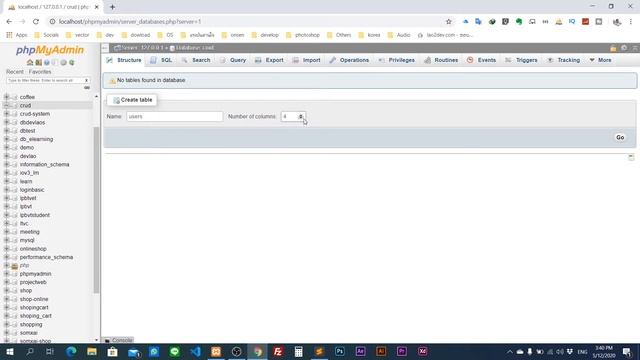Open the develop bookmarks folder
This screenshot has height=360, width=640.
point(265,35)
